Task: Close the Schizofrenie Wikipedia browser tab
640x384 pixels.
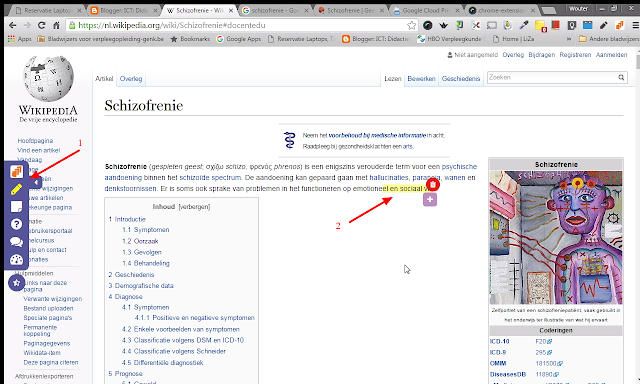Action: [231, 11]
